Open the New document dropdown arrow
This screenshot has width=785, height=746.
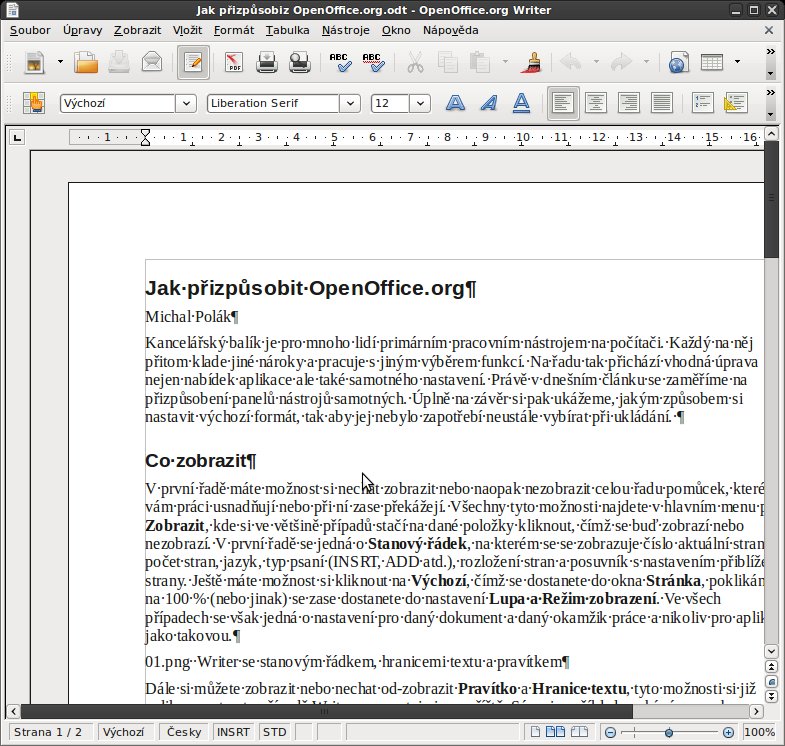[x=60, y=62]
